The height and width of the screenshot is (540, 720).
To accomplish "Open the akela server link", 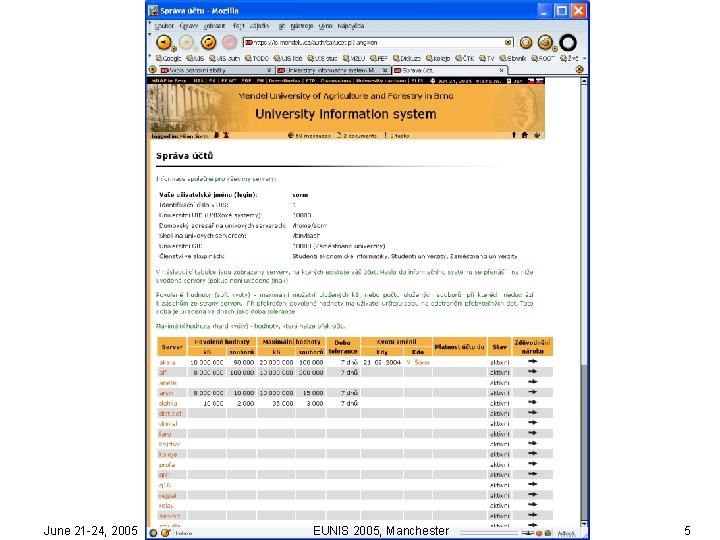I will point(167,362).
